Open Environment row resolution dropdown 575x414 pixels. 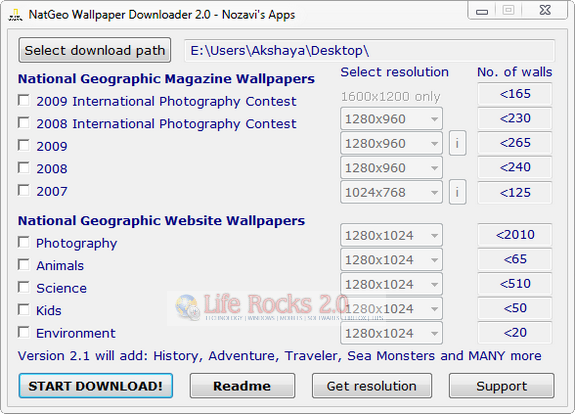click(x=391, y=333)
